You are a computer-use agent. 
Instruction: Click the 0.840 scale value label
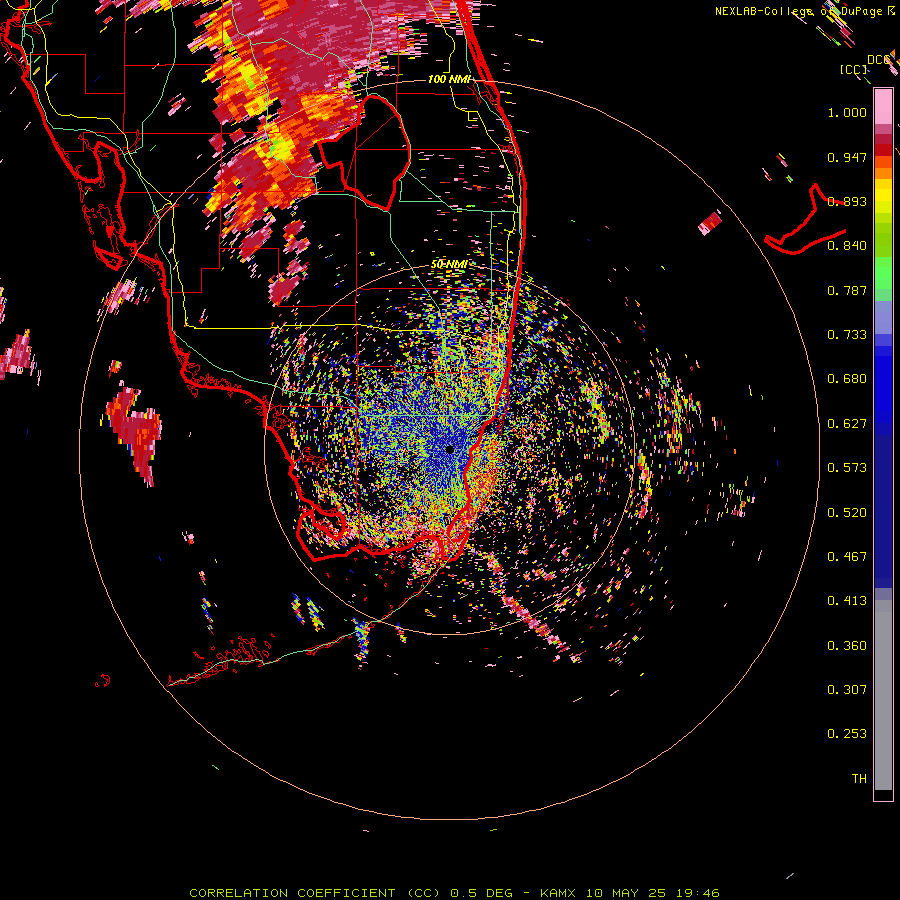tap(847, 246)
